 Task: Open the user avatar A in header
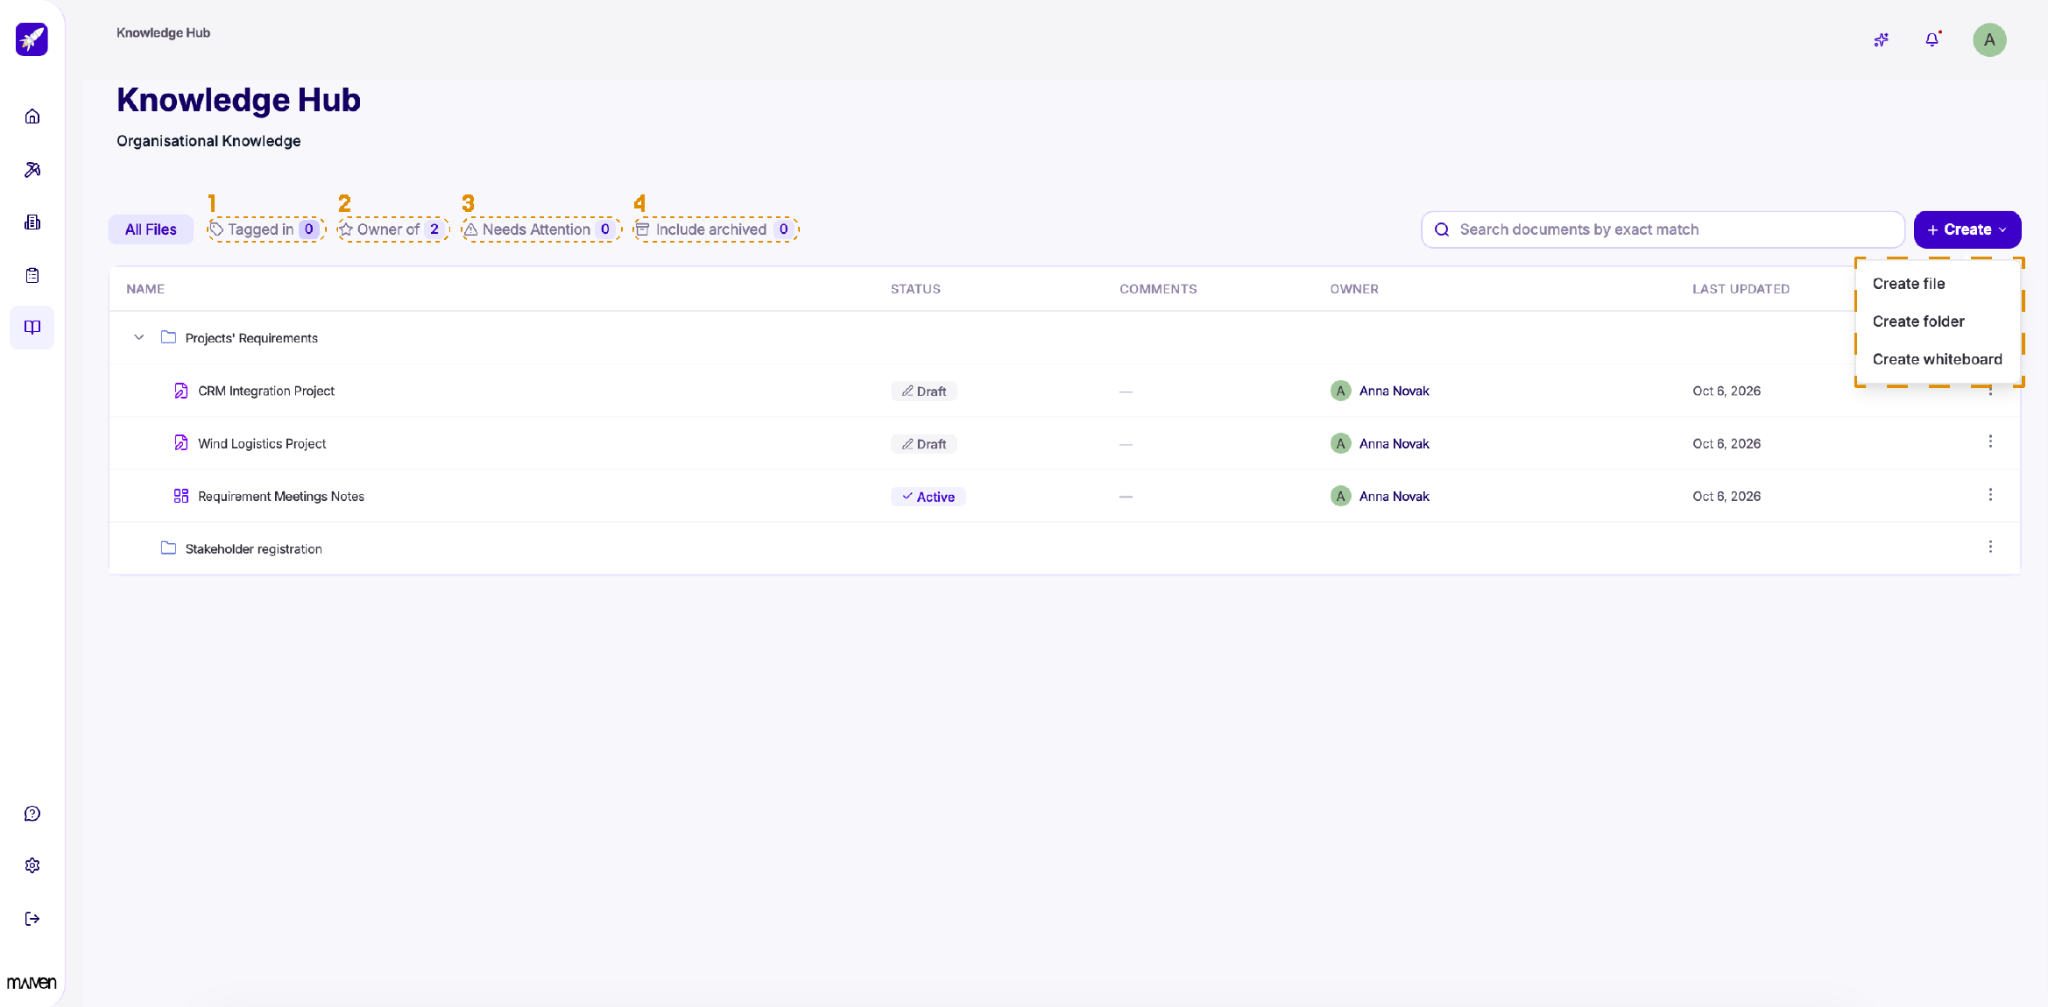point(1989,40)
